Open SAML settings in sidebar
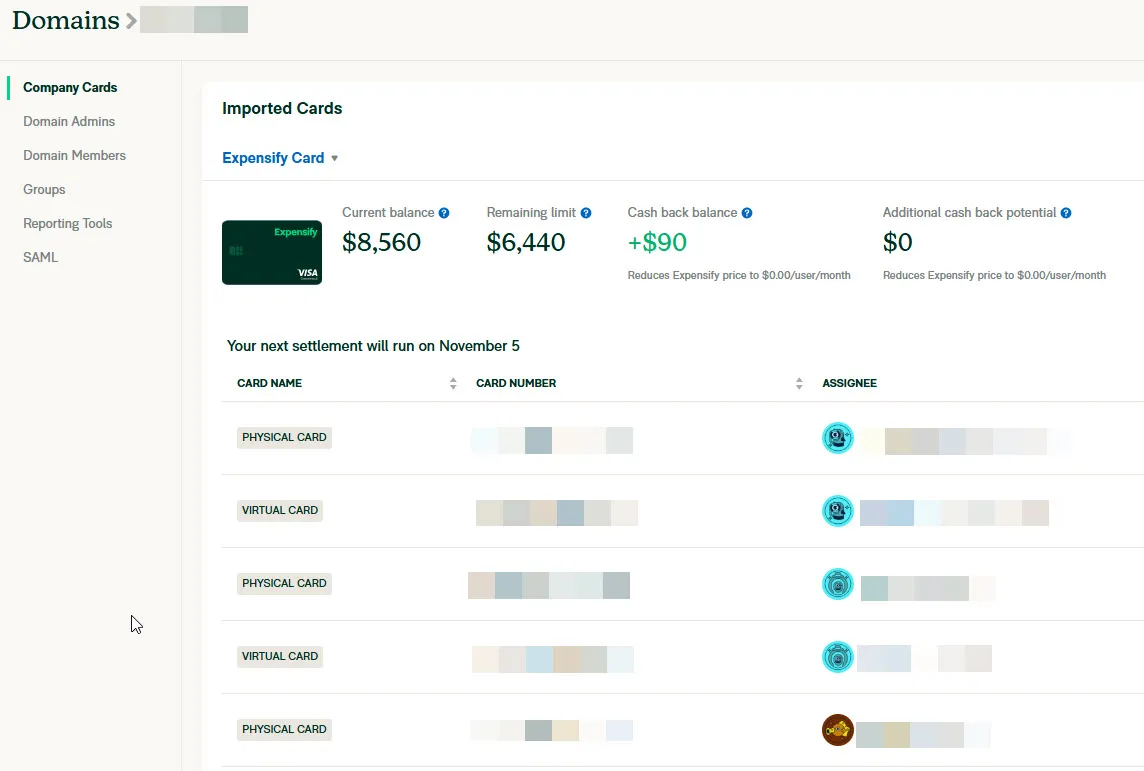 click(41, 258)
